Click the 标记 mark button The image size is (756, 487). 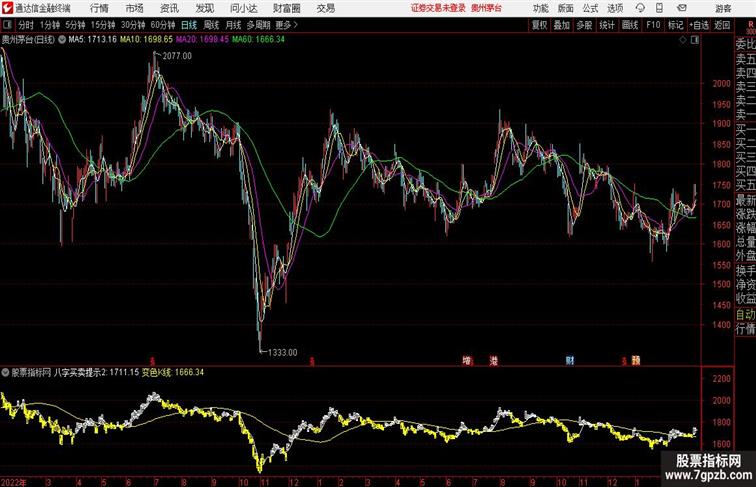(x=675, y=25)
